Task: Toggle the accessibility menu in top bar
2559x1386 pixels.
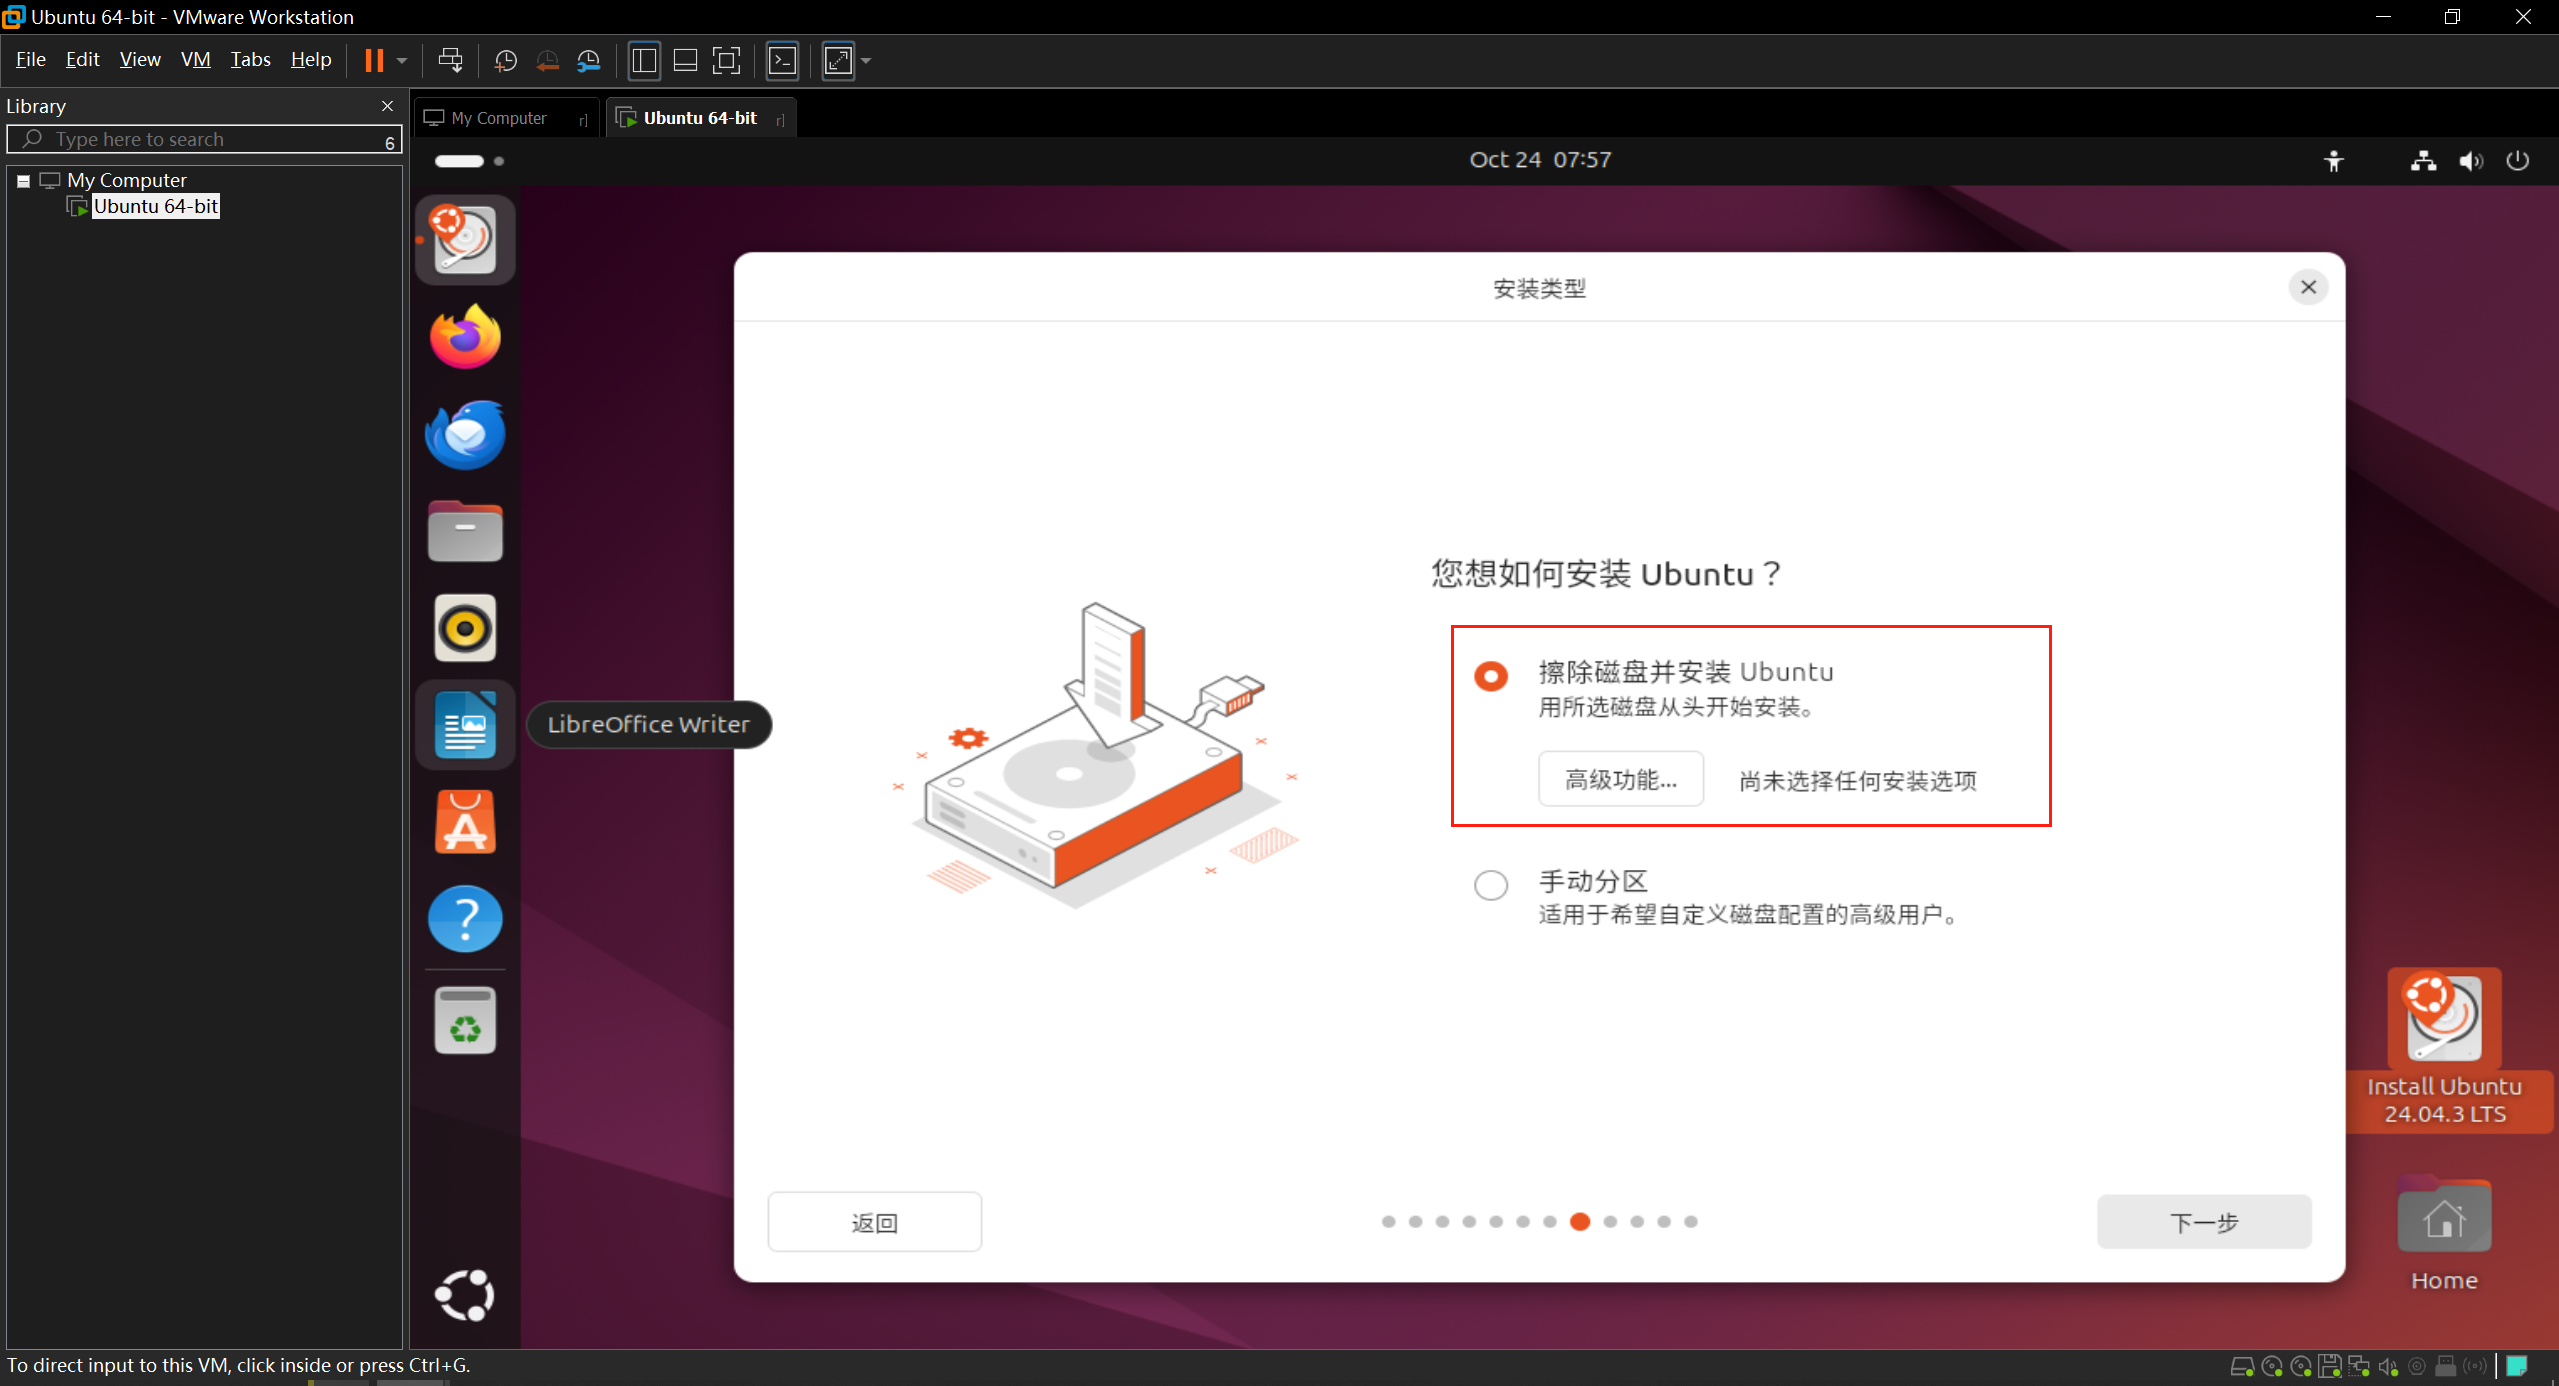Action: (2333, 161)
